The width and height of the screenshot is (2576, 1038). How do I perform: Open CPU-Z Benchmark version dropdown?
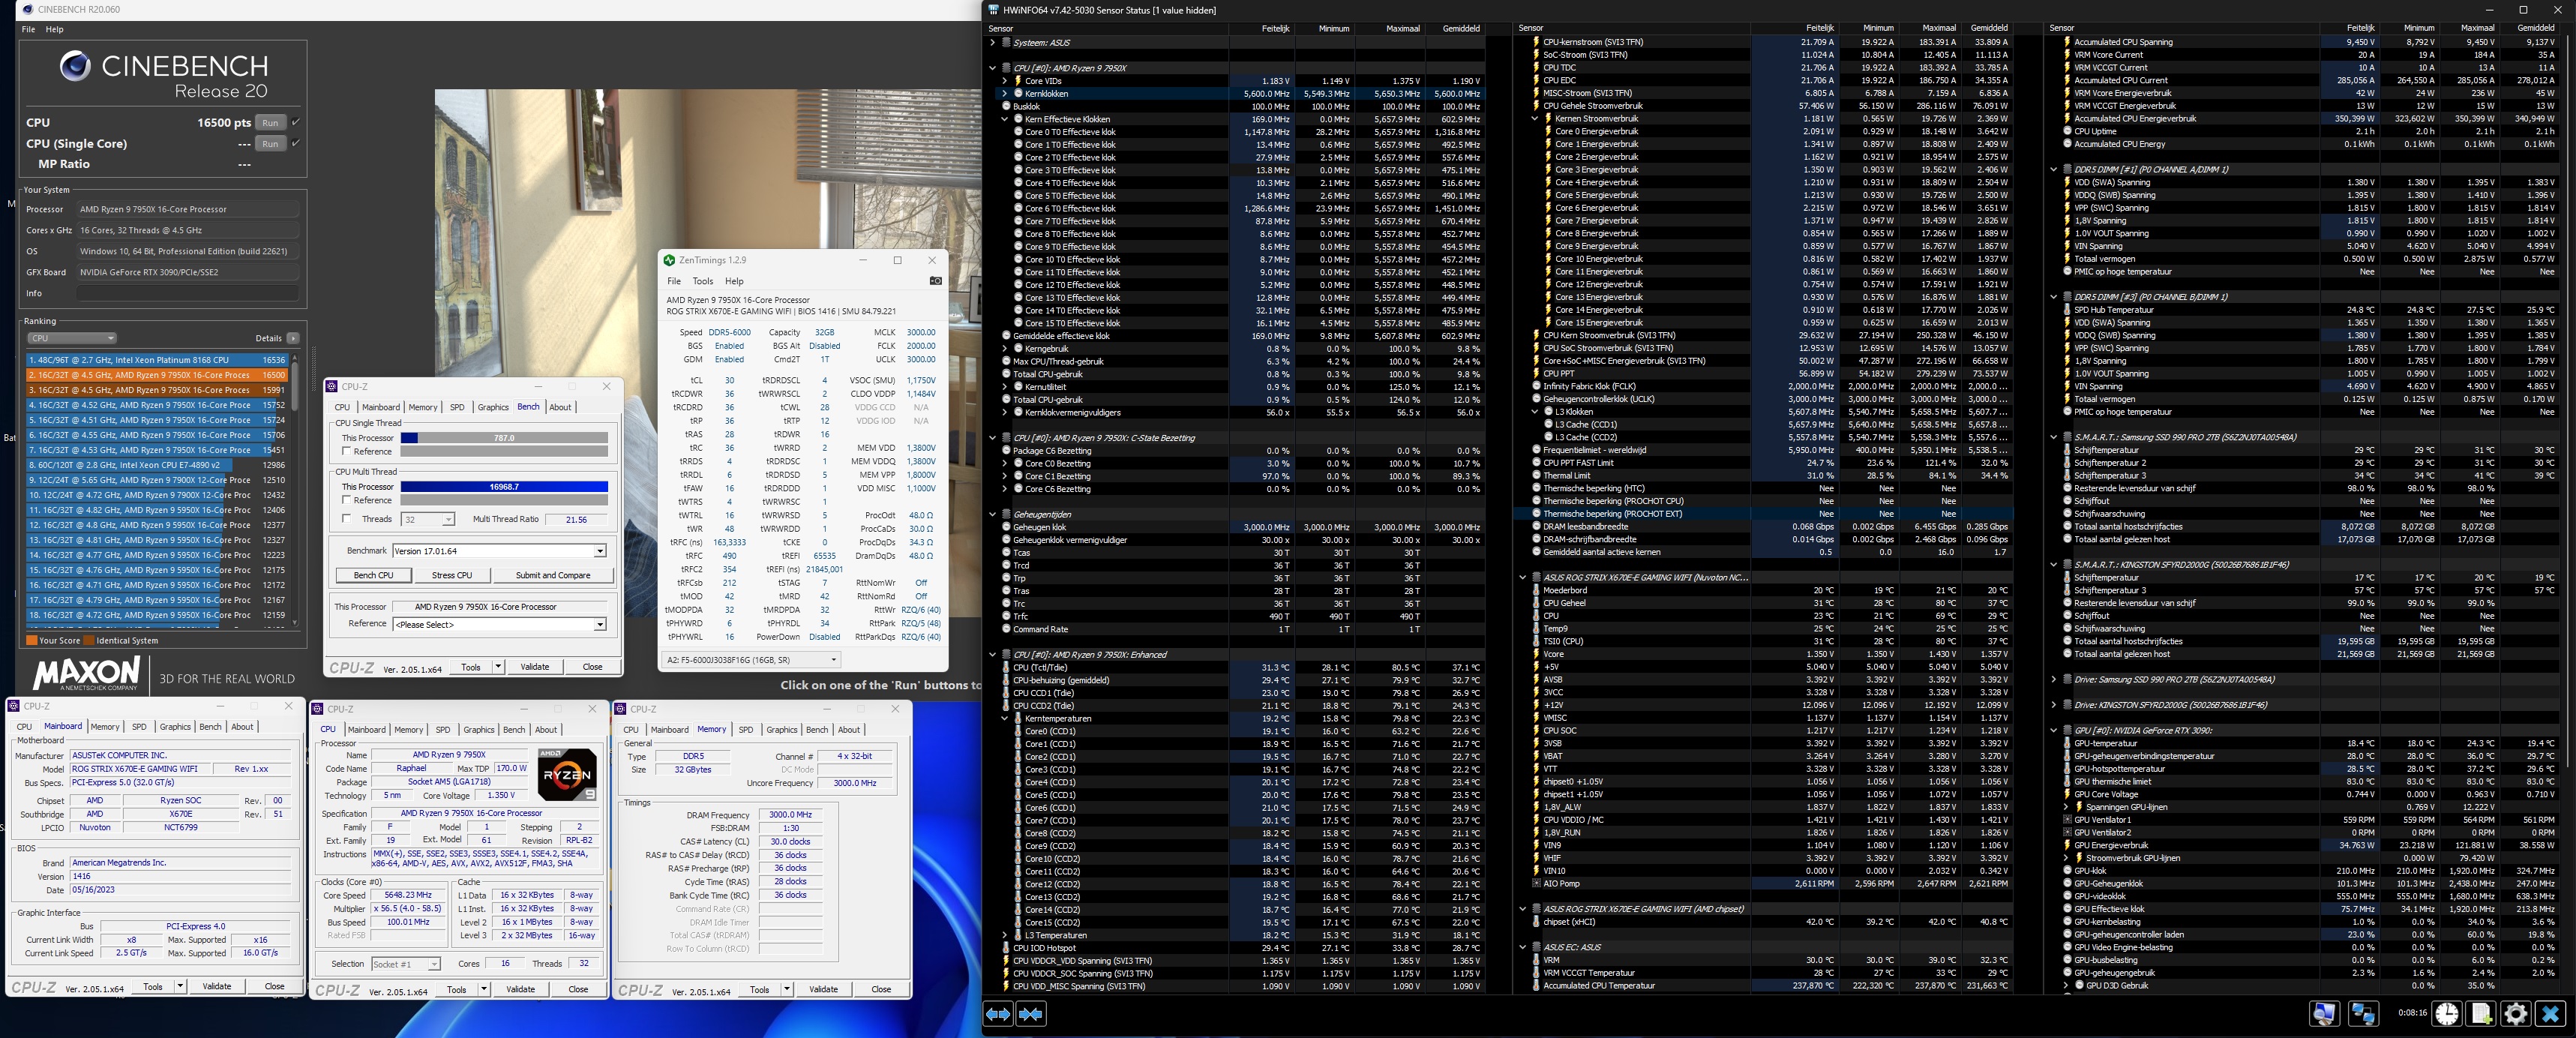pos(499,551)
